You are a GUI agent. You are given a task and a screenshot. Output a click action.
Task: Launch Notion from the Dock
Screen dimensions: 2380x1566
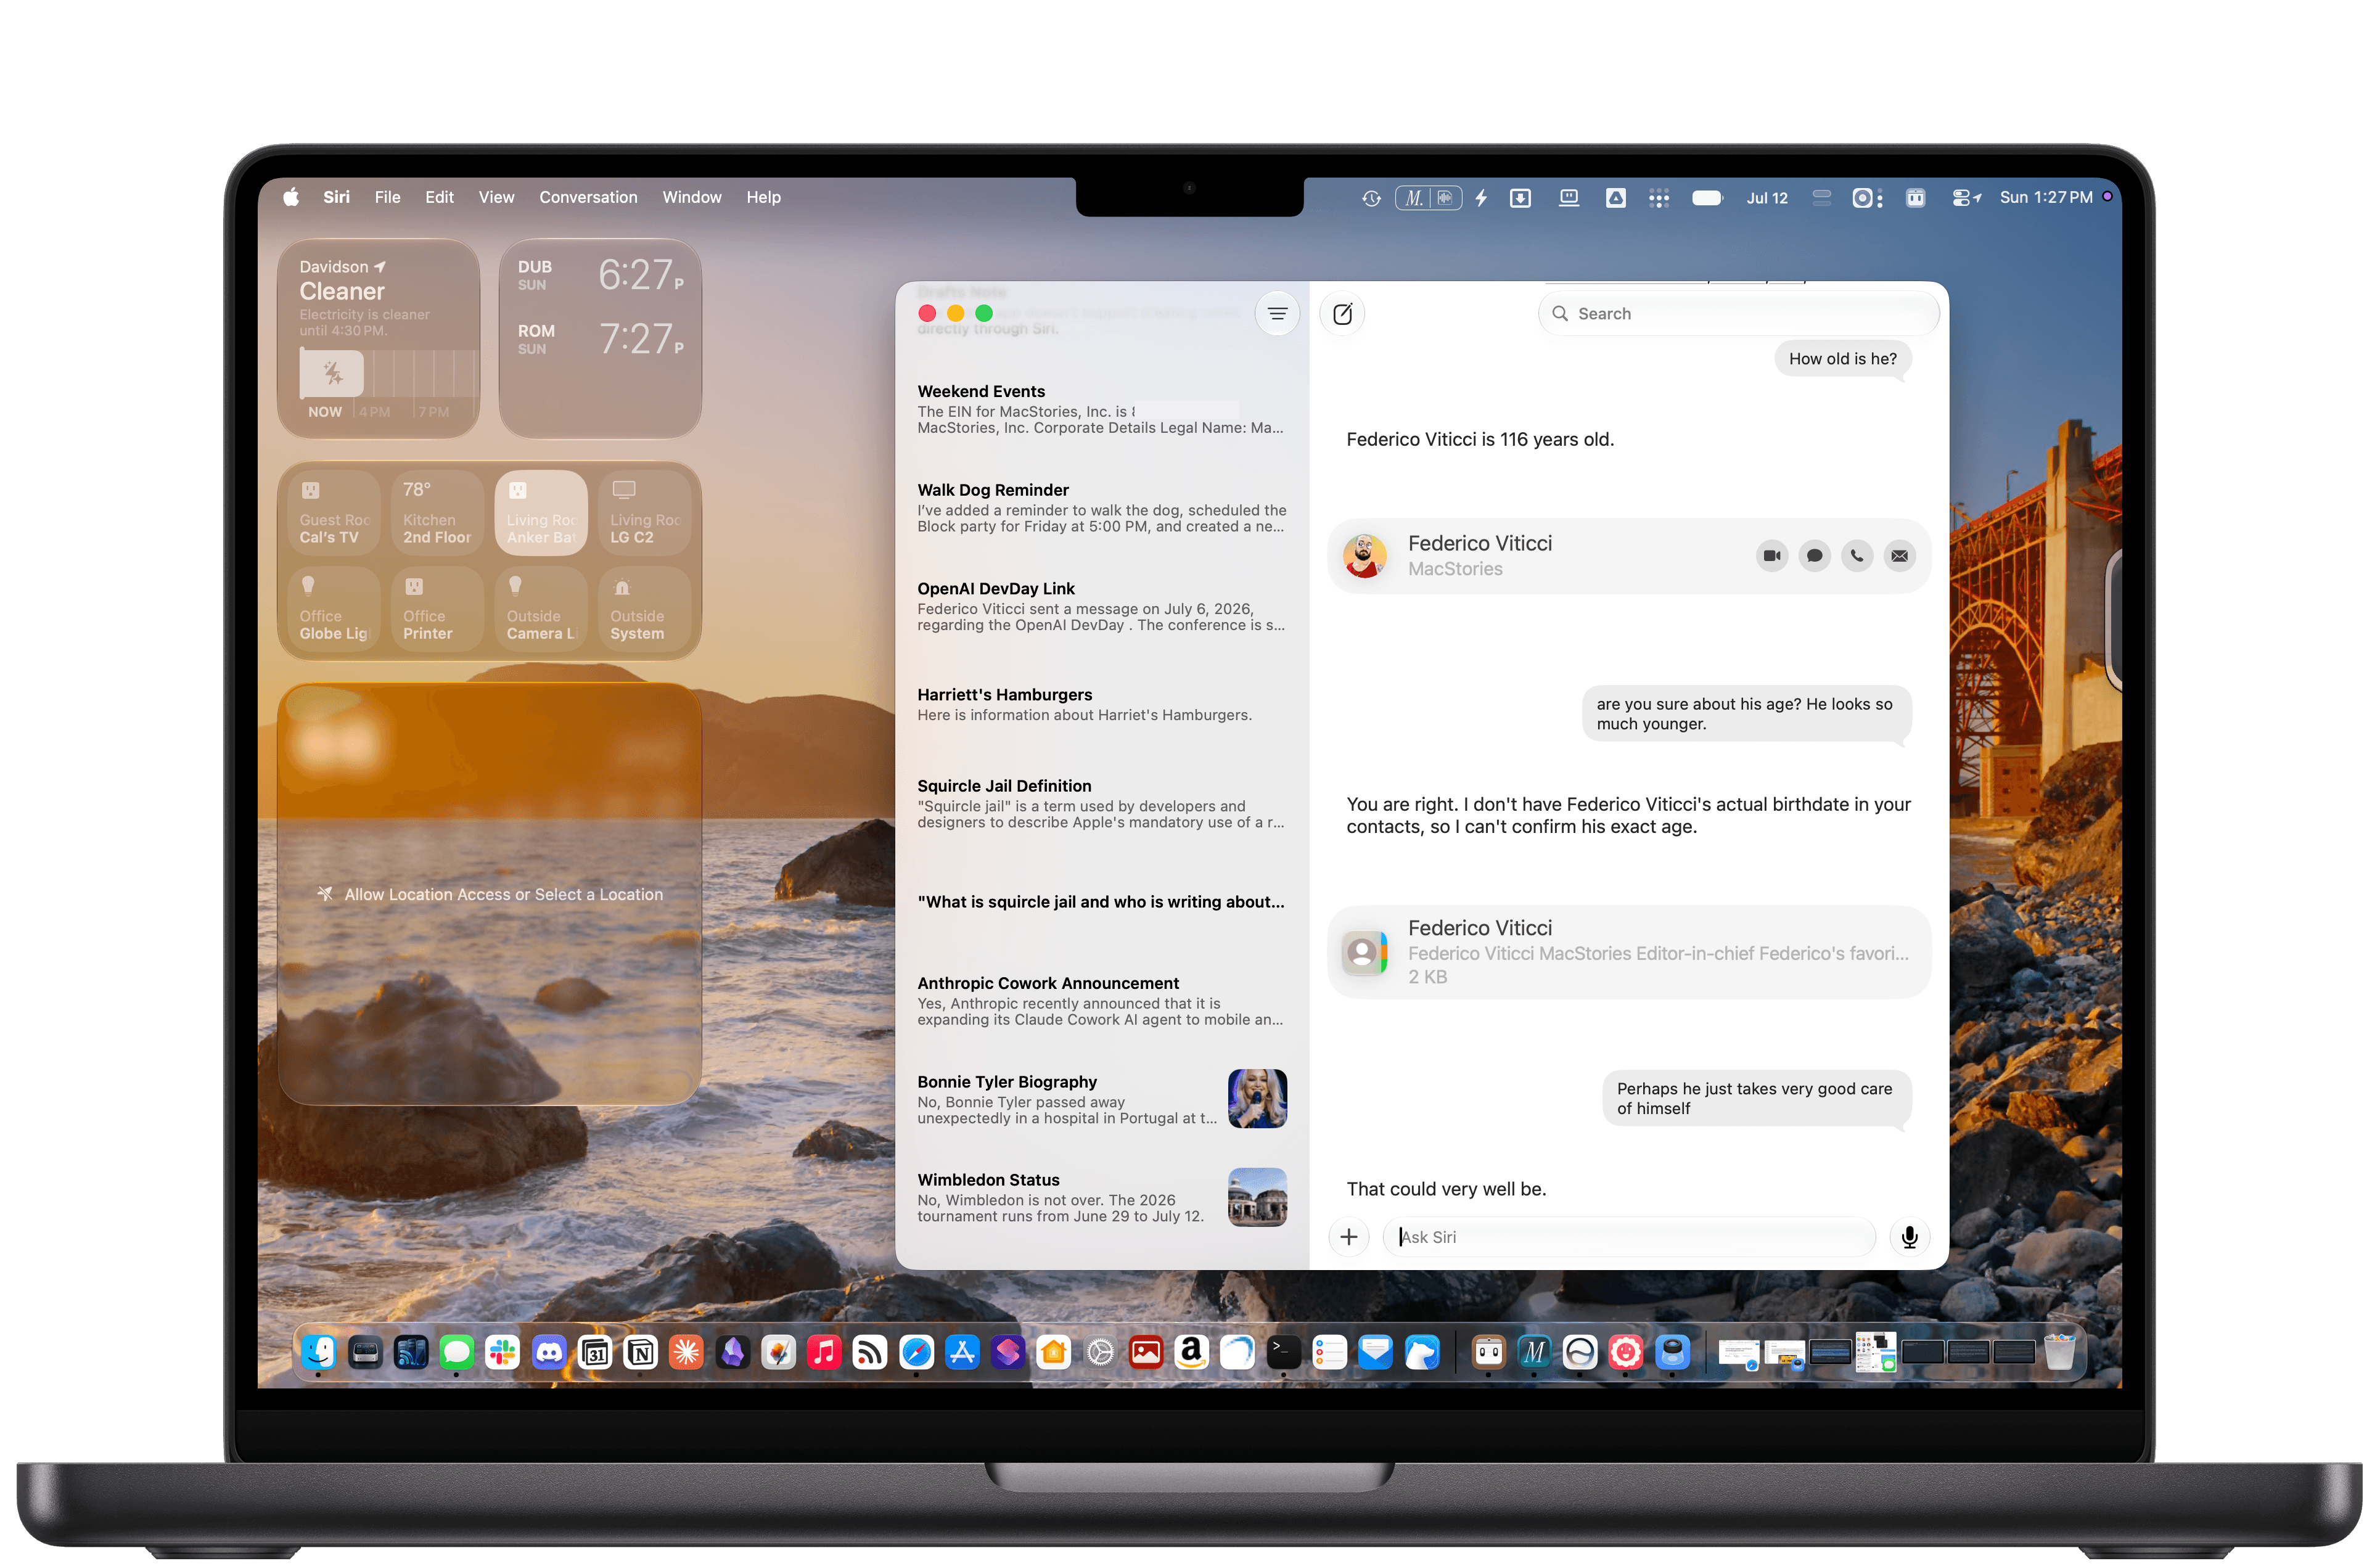[x=640, y=1352]
